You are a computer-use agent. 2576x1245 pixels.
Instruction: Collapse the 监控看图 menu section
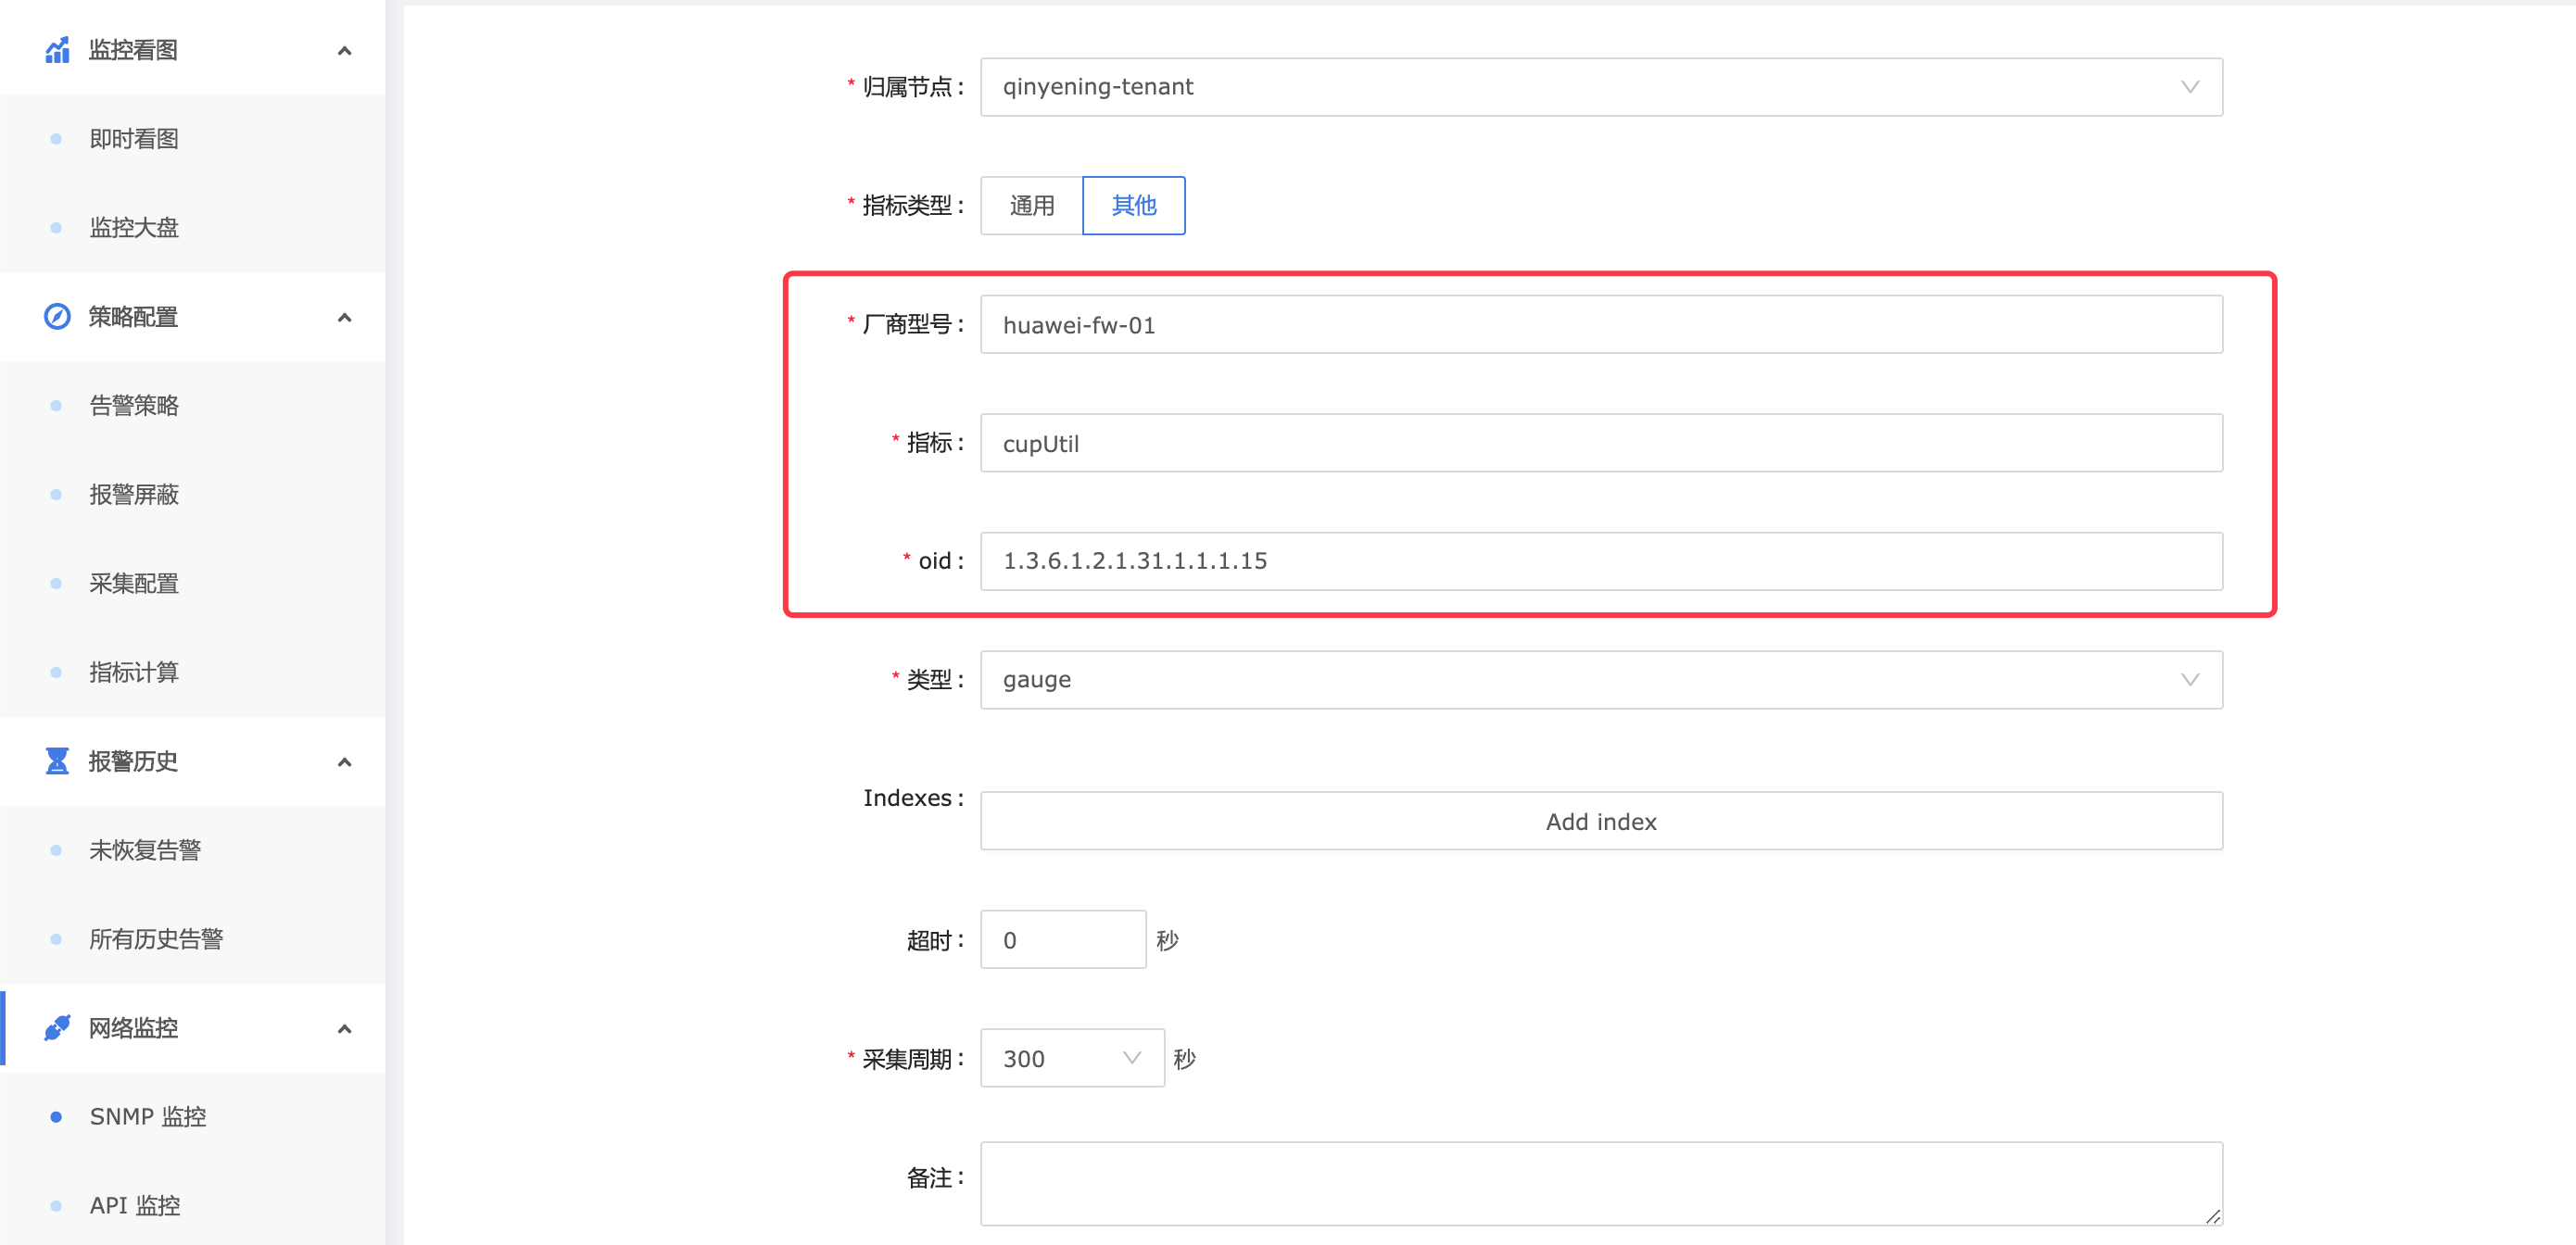(x=345, y=51)
